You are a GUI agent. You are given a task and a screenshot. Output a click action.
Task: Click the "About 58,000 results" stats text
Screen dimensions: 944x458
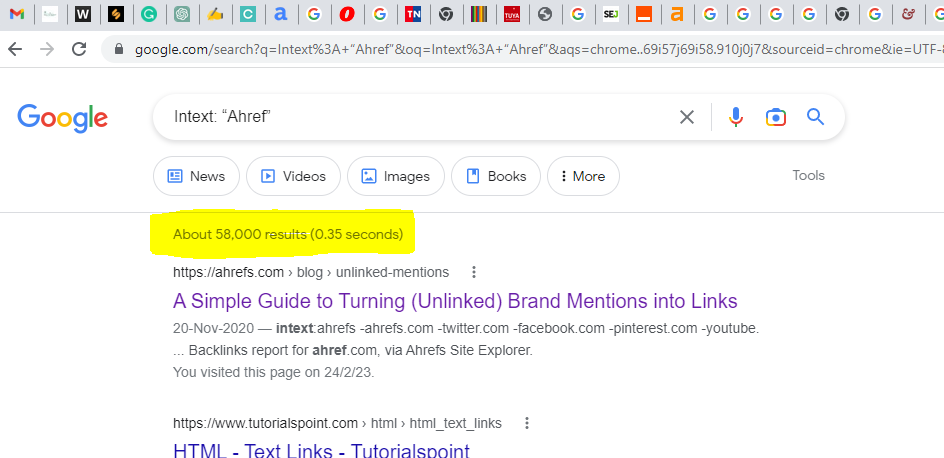(288, 234)
